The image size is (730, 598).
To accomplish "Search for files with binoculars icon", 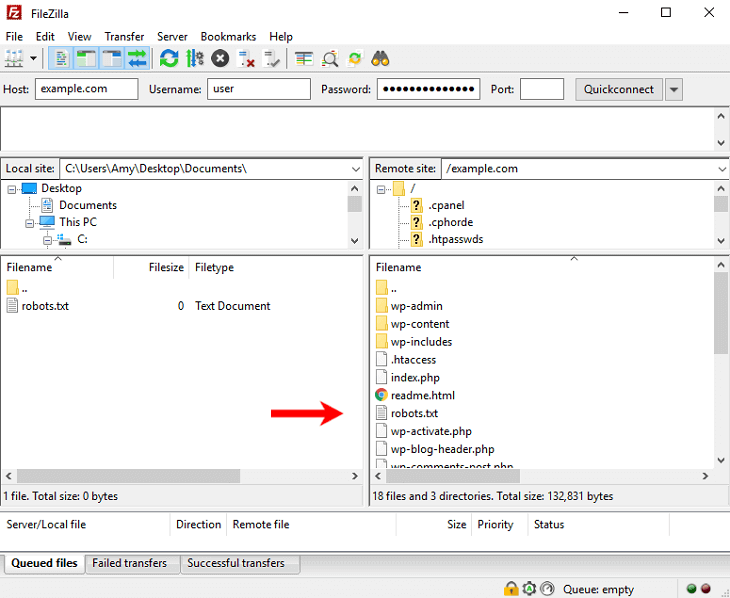I will (380, 59).
